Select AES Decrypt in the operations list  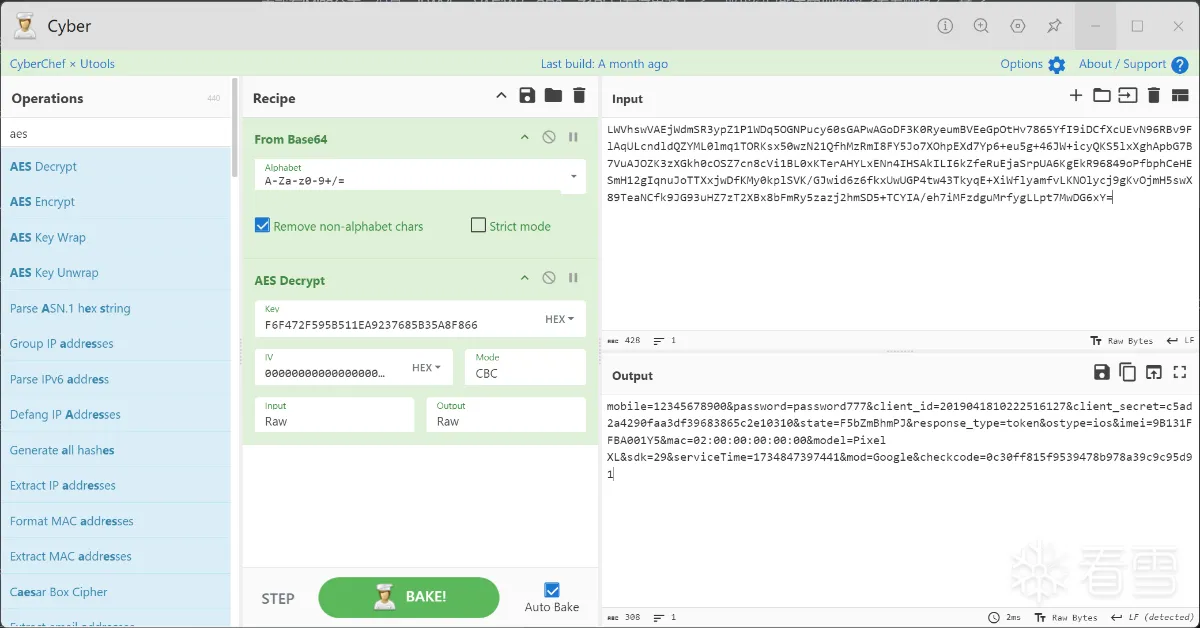[115, 167]
